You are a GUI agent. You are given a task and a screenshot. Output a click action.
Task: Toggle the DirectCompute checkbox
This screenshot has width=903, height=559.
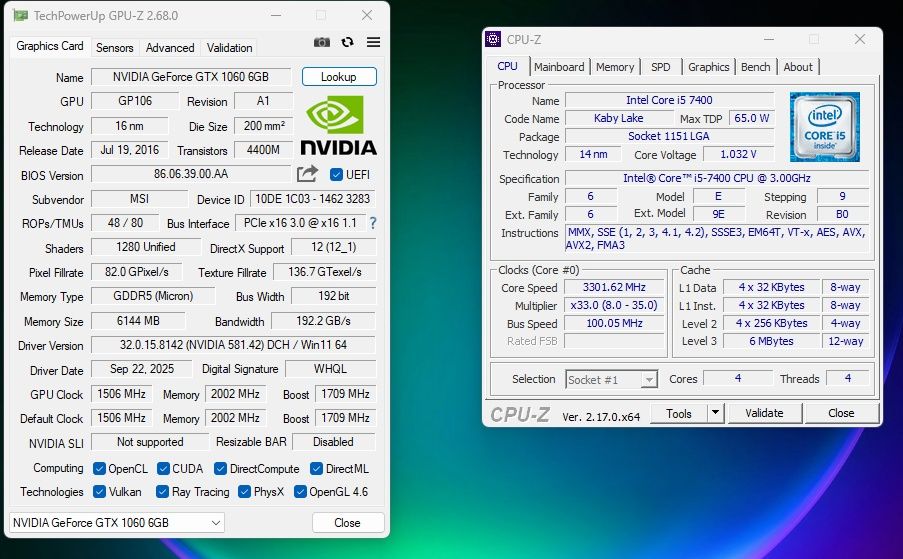pos(220,469)
